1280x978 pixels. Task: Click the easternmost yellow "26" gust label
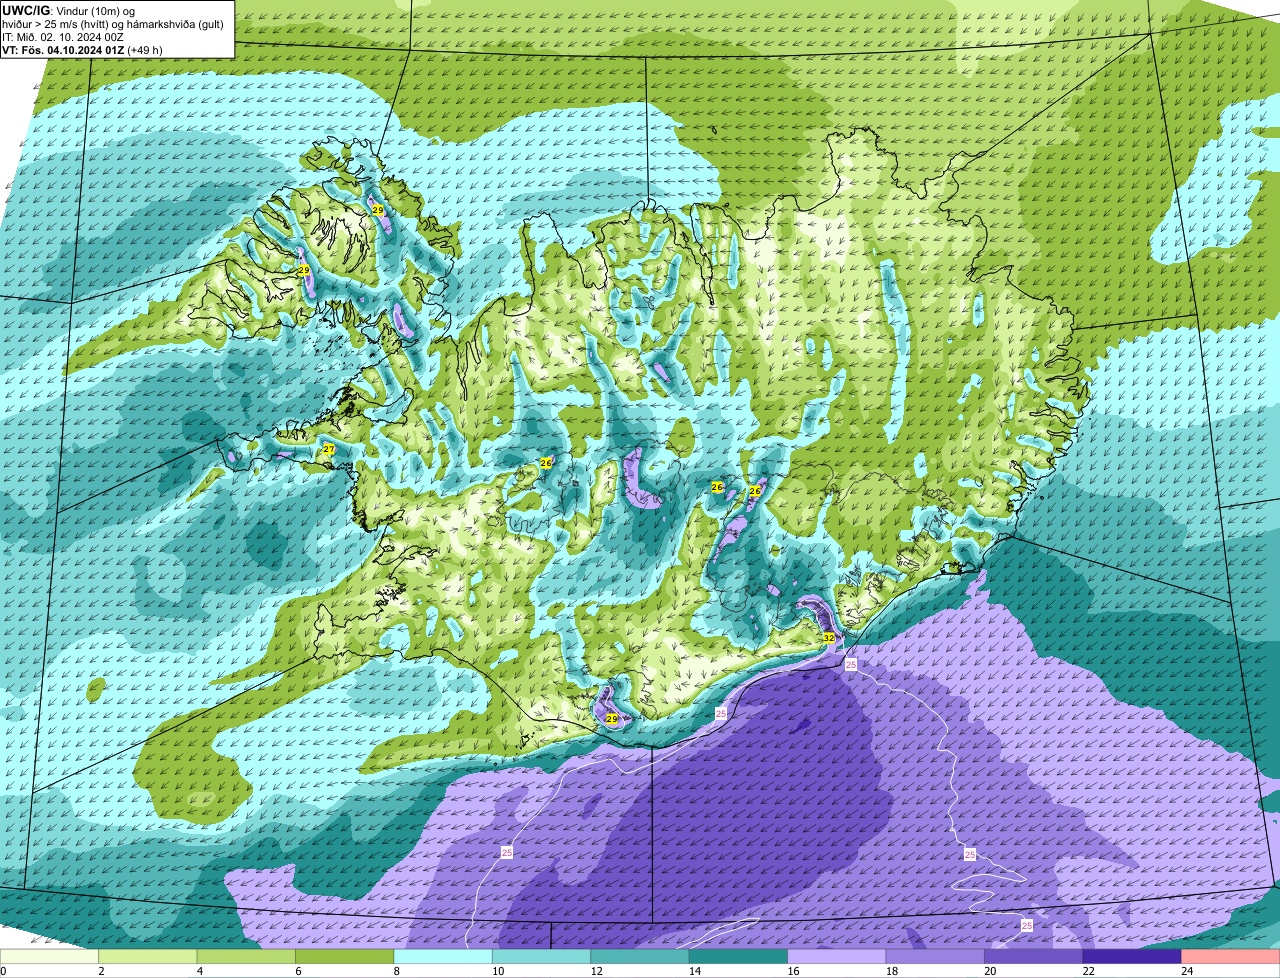pyautogui.click(x=755, y=491)
